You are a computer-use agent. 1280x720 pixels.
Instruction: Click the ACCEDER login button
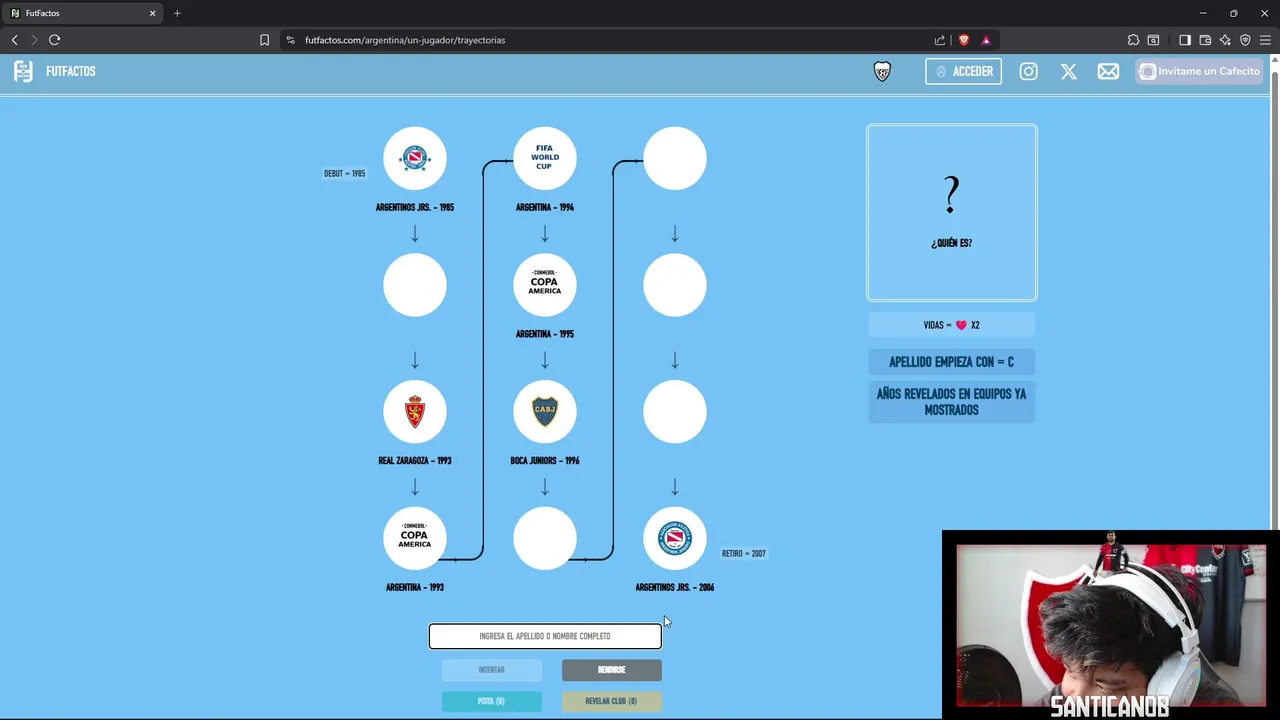(x=964, y=71)
